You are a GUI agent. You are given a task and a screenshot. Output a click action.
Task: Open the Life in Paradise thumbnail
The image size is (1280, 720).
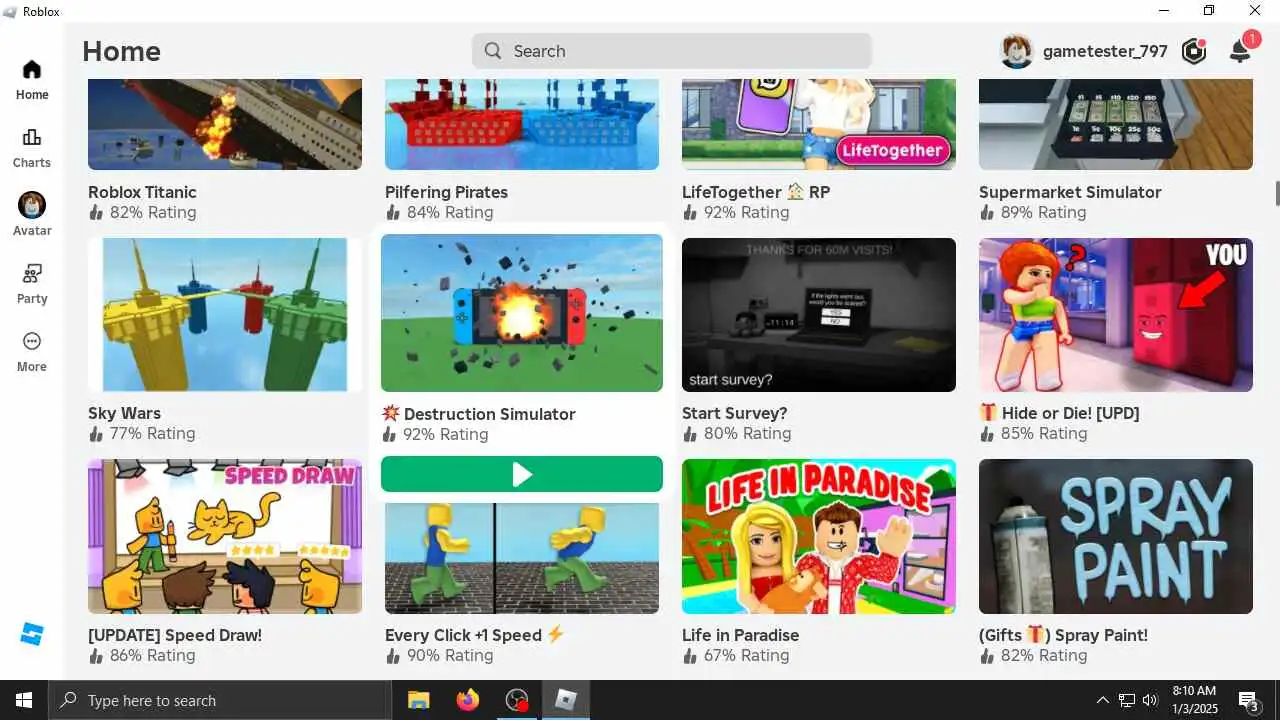819,536
